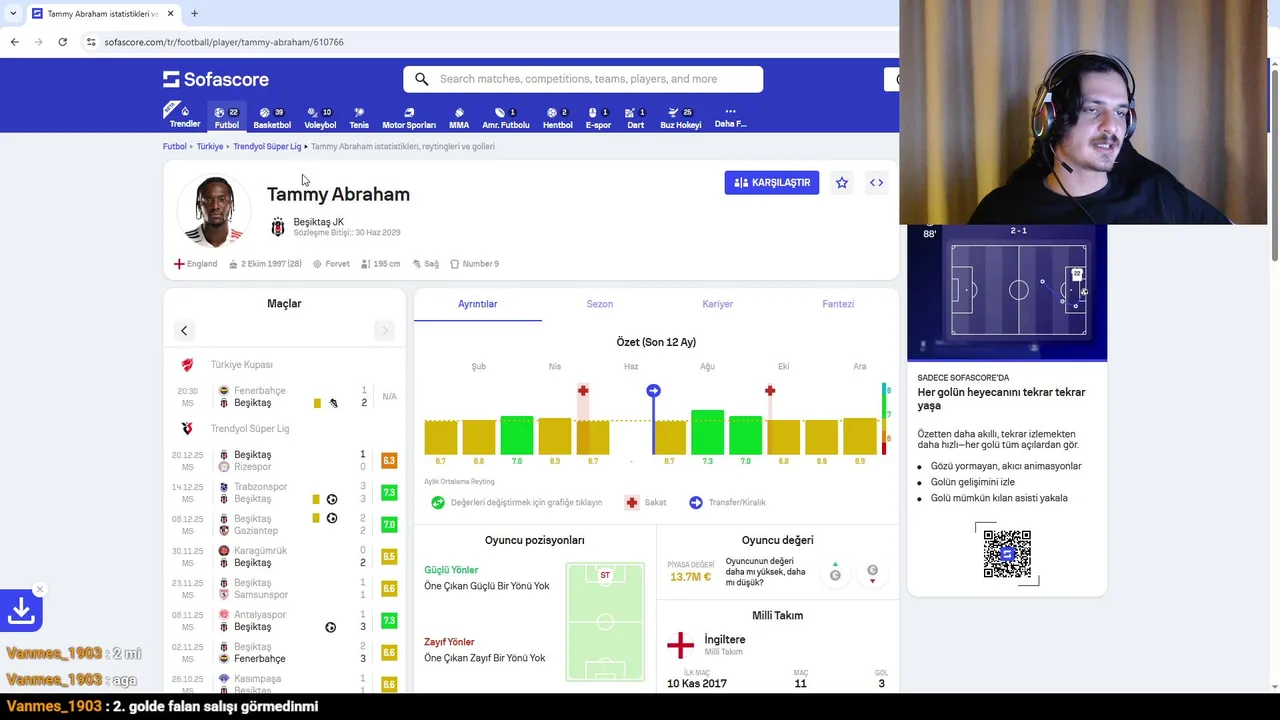Click the yellow card icon in Fenerbahçe cup match
1280x720 pixels.
pos(317,403)
